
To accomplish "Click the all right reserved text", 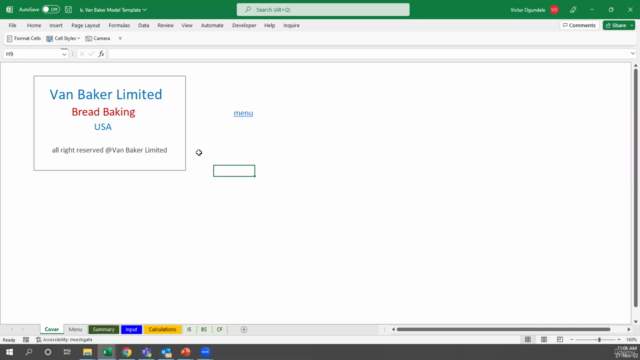I will [109, 150].
